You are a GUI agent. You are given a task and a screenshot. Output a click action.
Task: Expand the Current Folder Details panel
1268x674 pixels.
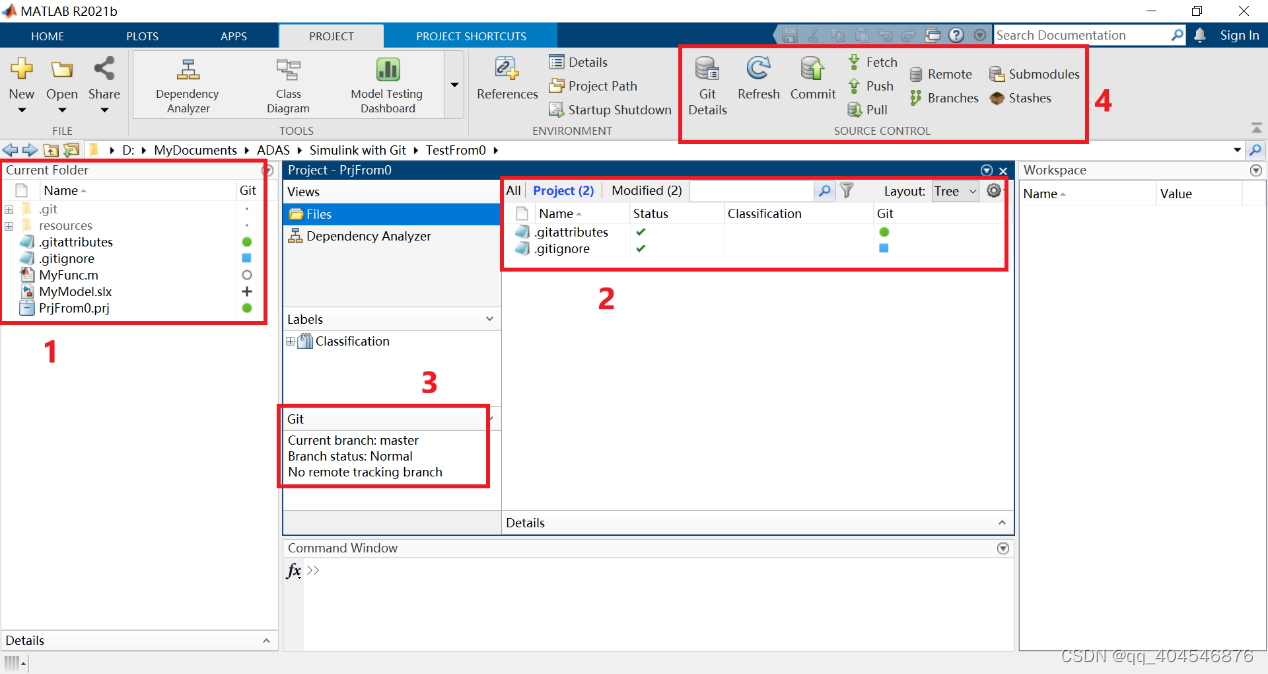[x=267, y=641]
